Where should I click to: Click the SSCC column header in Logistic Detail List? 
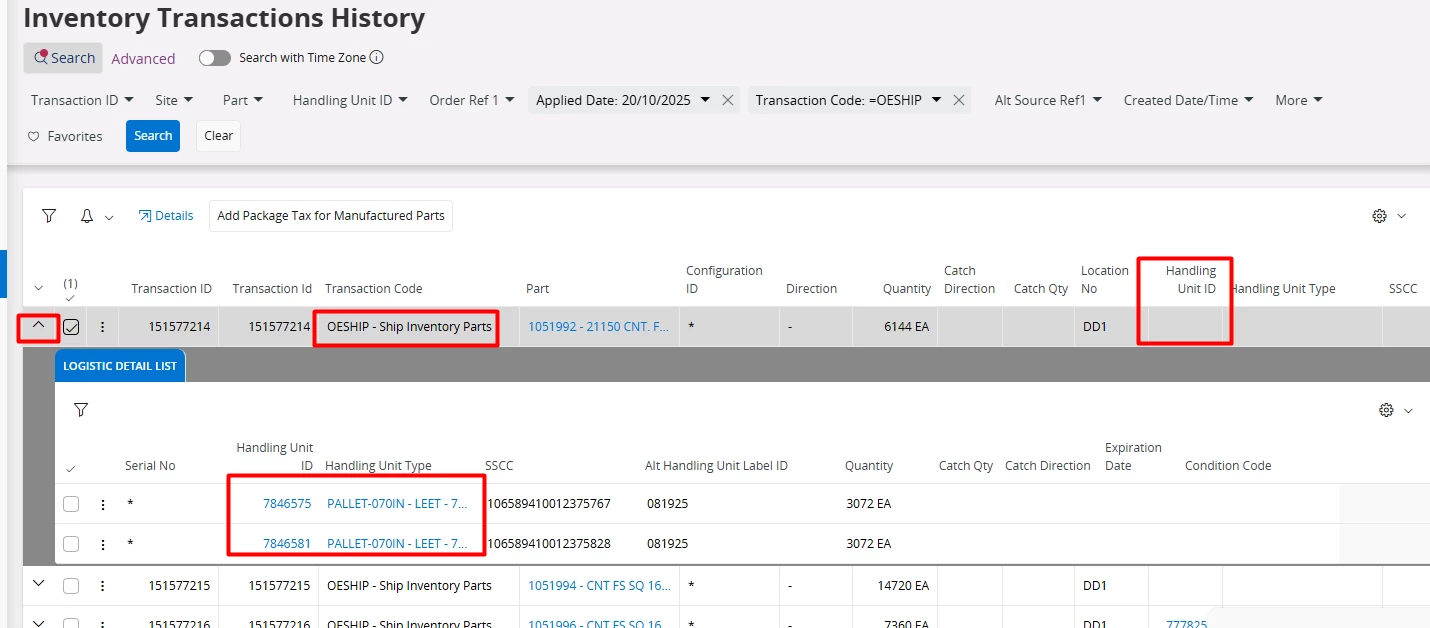499,466
